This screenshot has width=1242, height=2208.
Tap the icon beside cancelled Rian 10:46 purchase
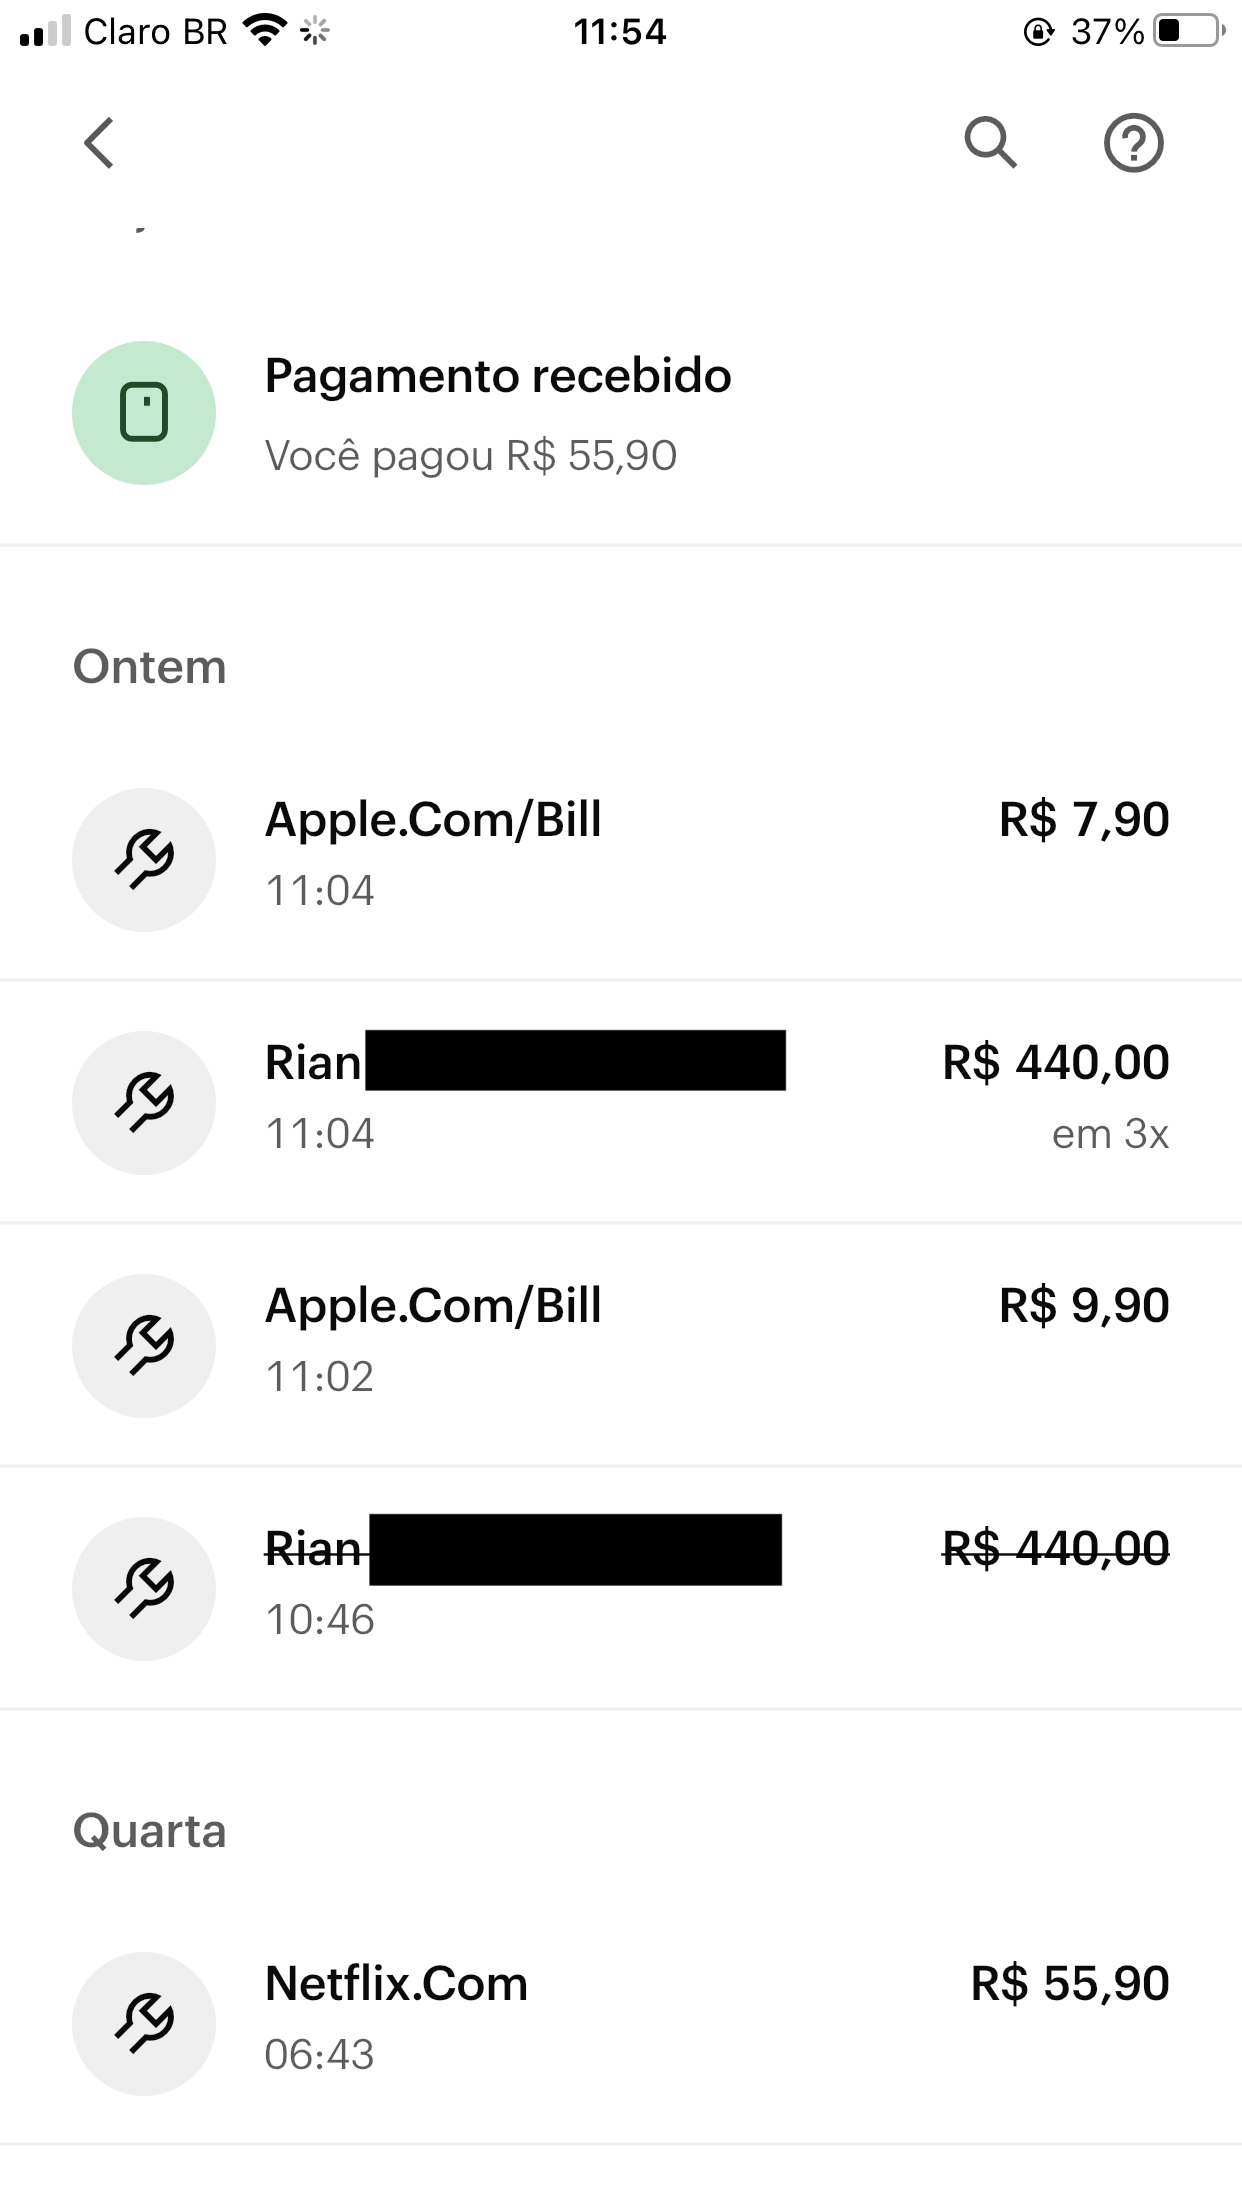tap(144, 1589)
